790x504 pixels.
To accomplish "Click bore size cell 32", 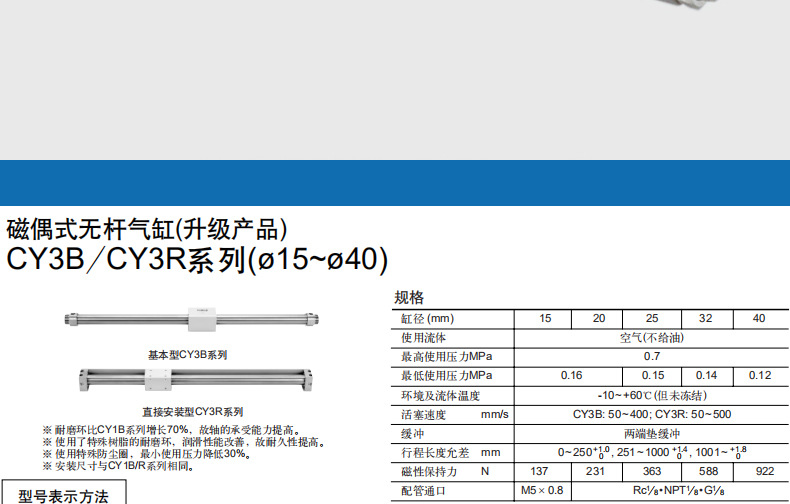I will (x=706, y=319).
